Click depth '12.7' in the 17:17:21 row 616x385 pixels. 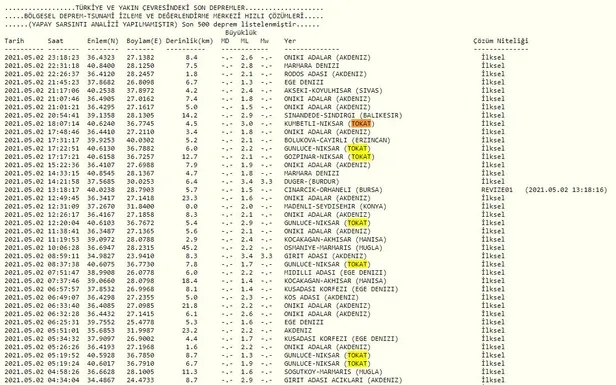(190, 157)
